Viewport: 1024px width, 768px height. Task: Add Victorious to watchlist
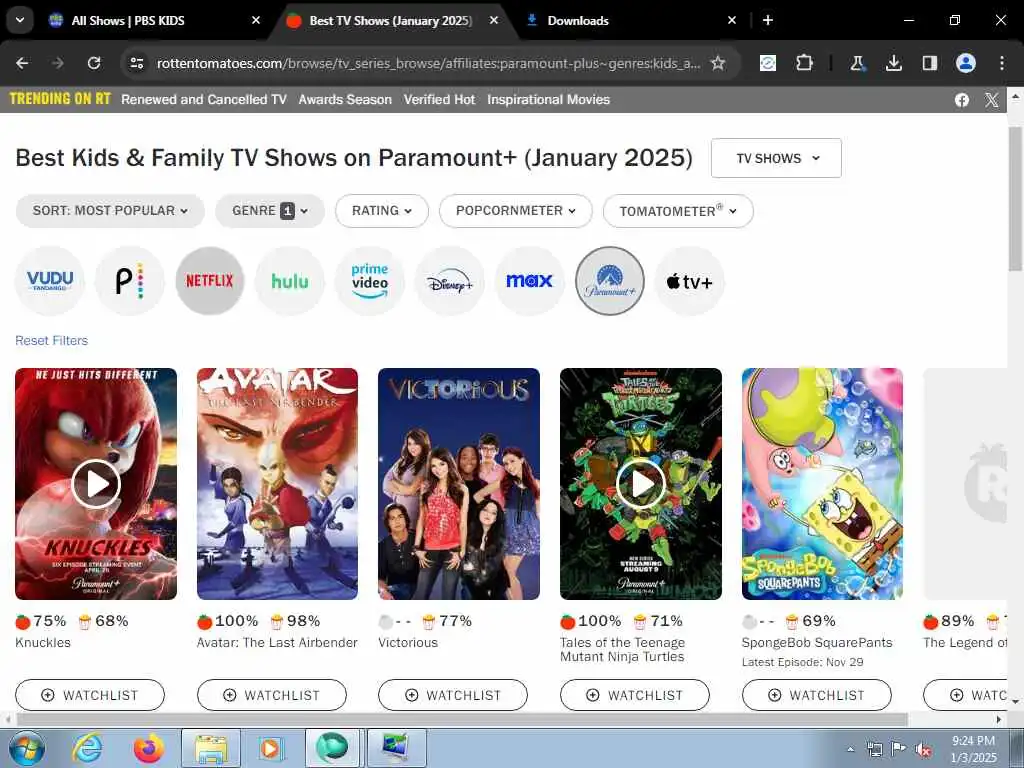[x=453, y=695]
